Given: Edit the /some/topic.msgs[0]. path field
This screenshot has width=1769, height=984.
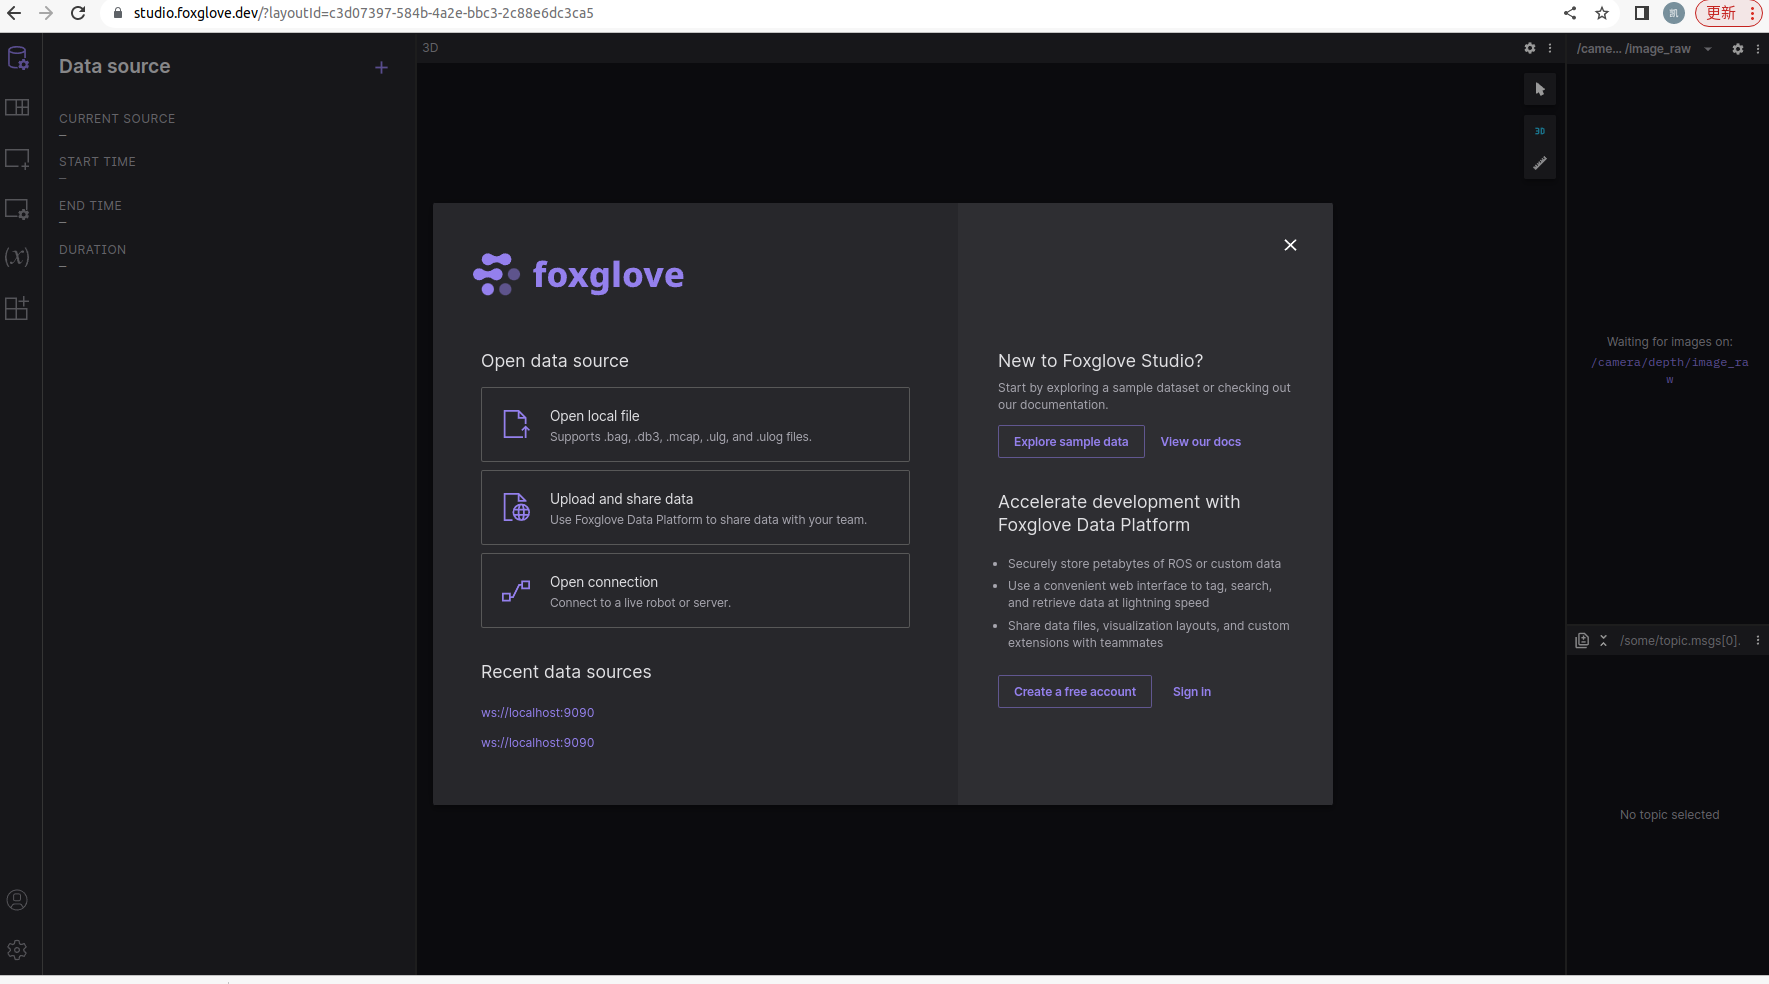Looking at the screenshot, I should [x=1680, y=641].
